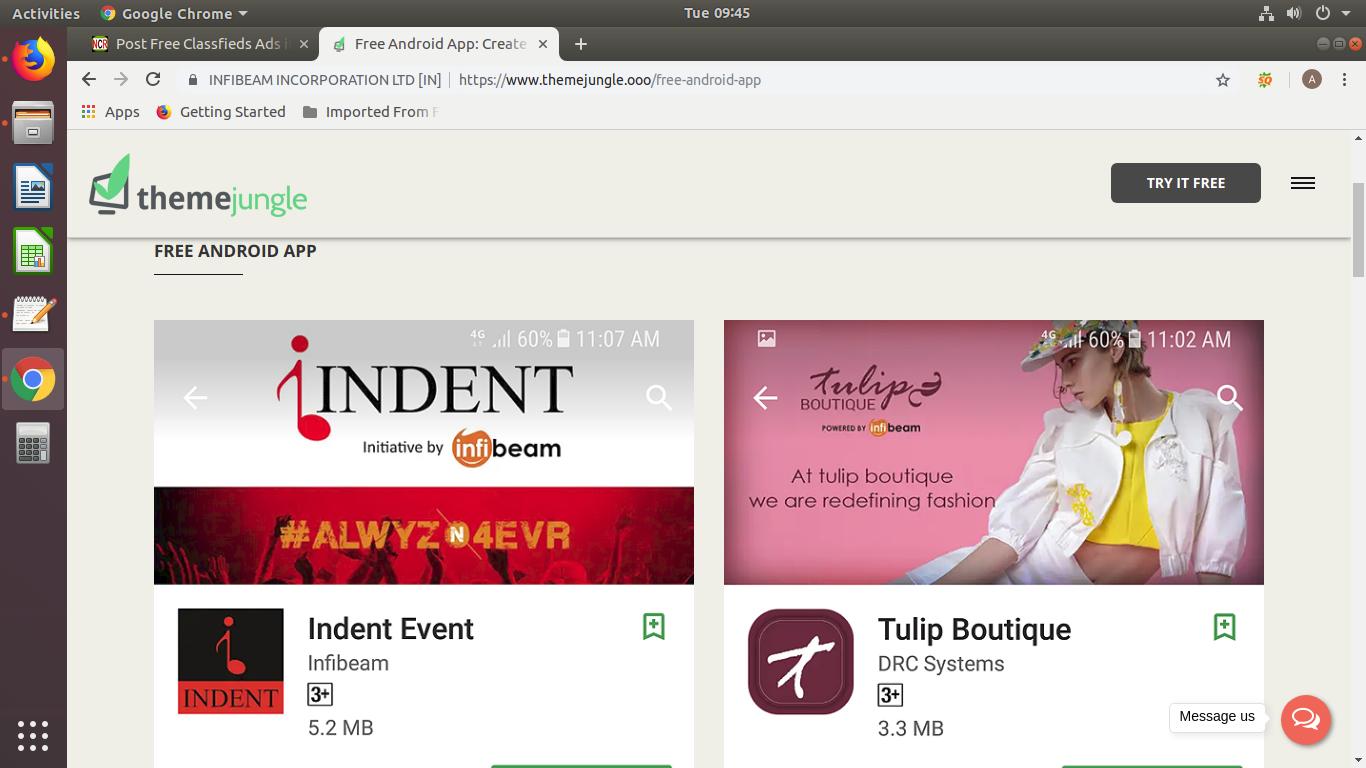Click the bookmark icon for Tulip Boutique
The image size is (1366, 768).
pos(1224,627)
